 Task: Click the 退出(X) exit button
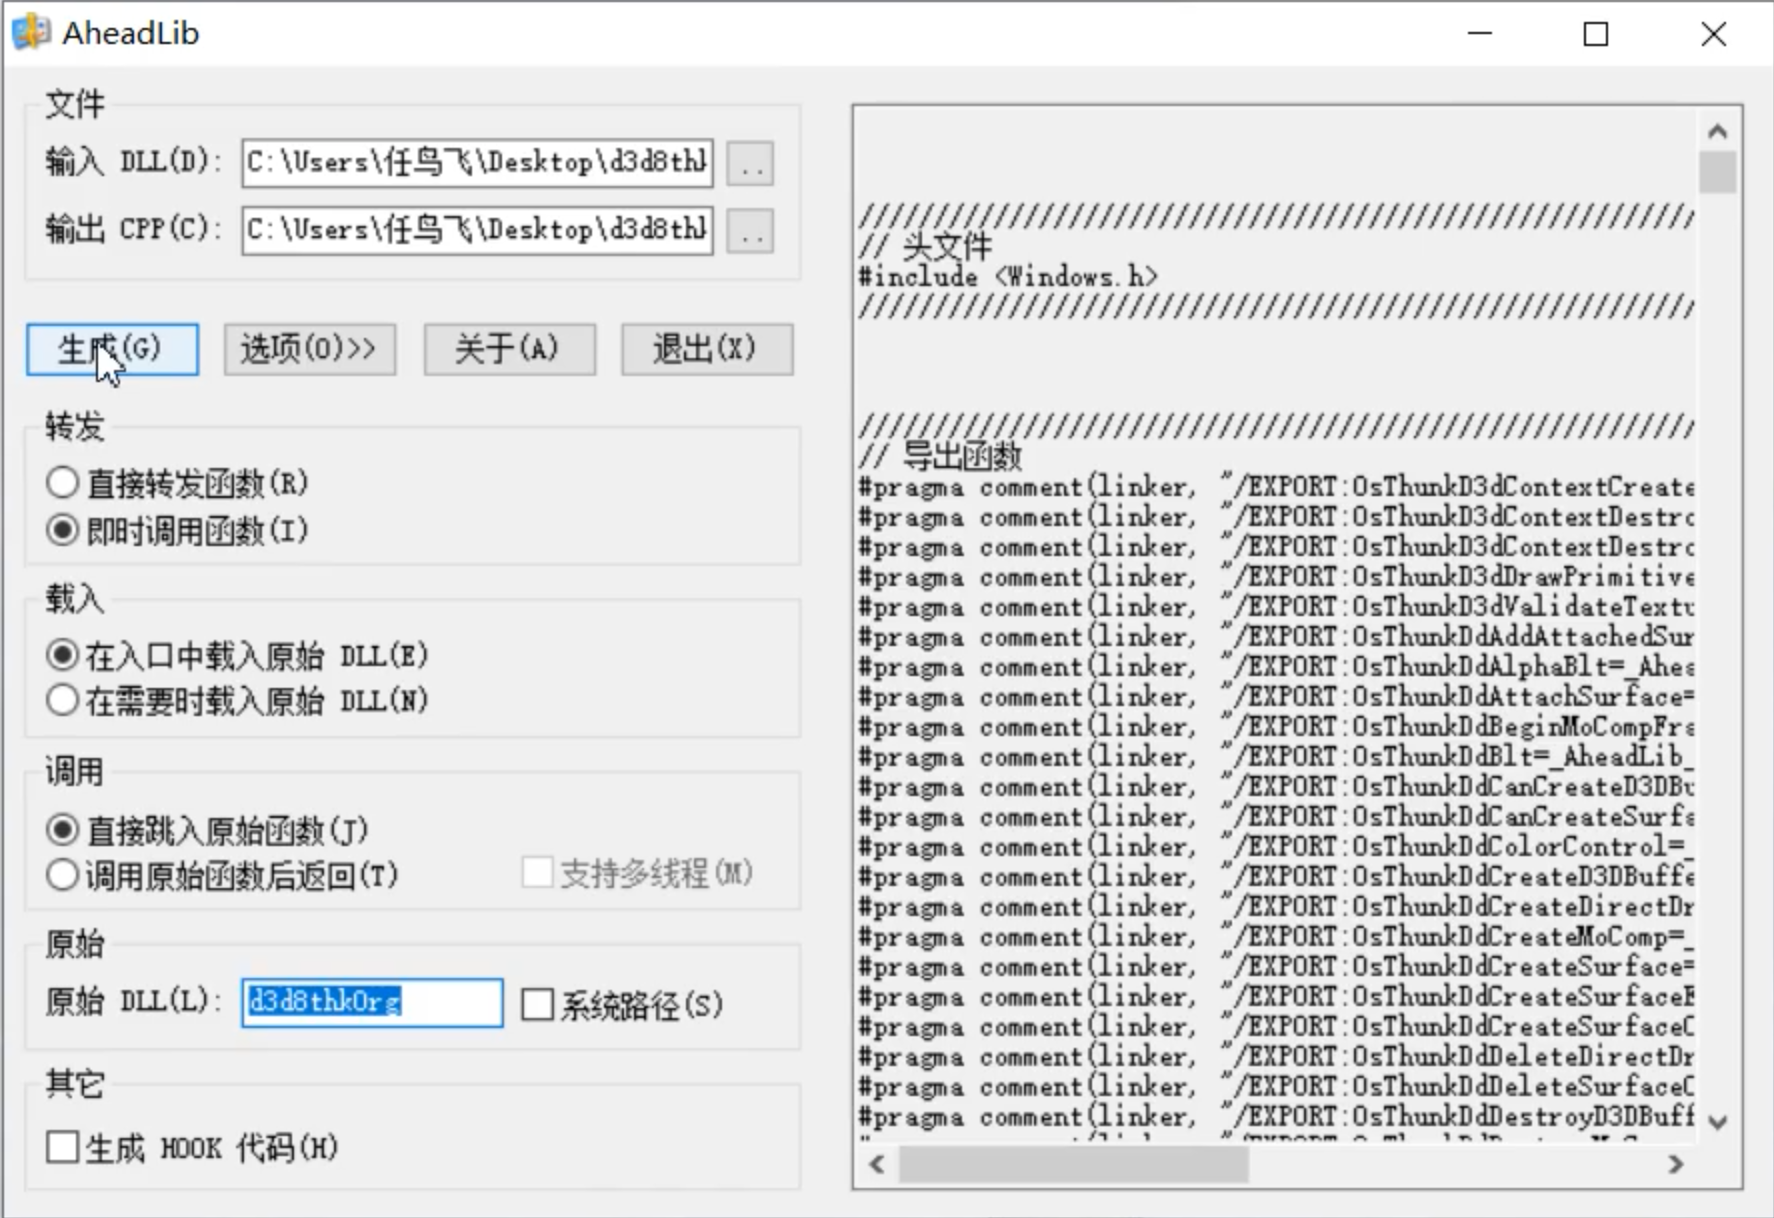tap(707, 349)
